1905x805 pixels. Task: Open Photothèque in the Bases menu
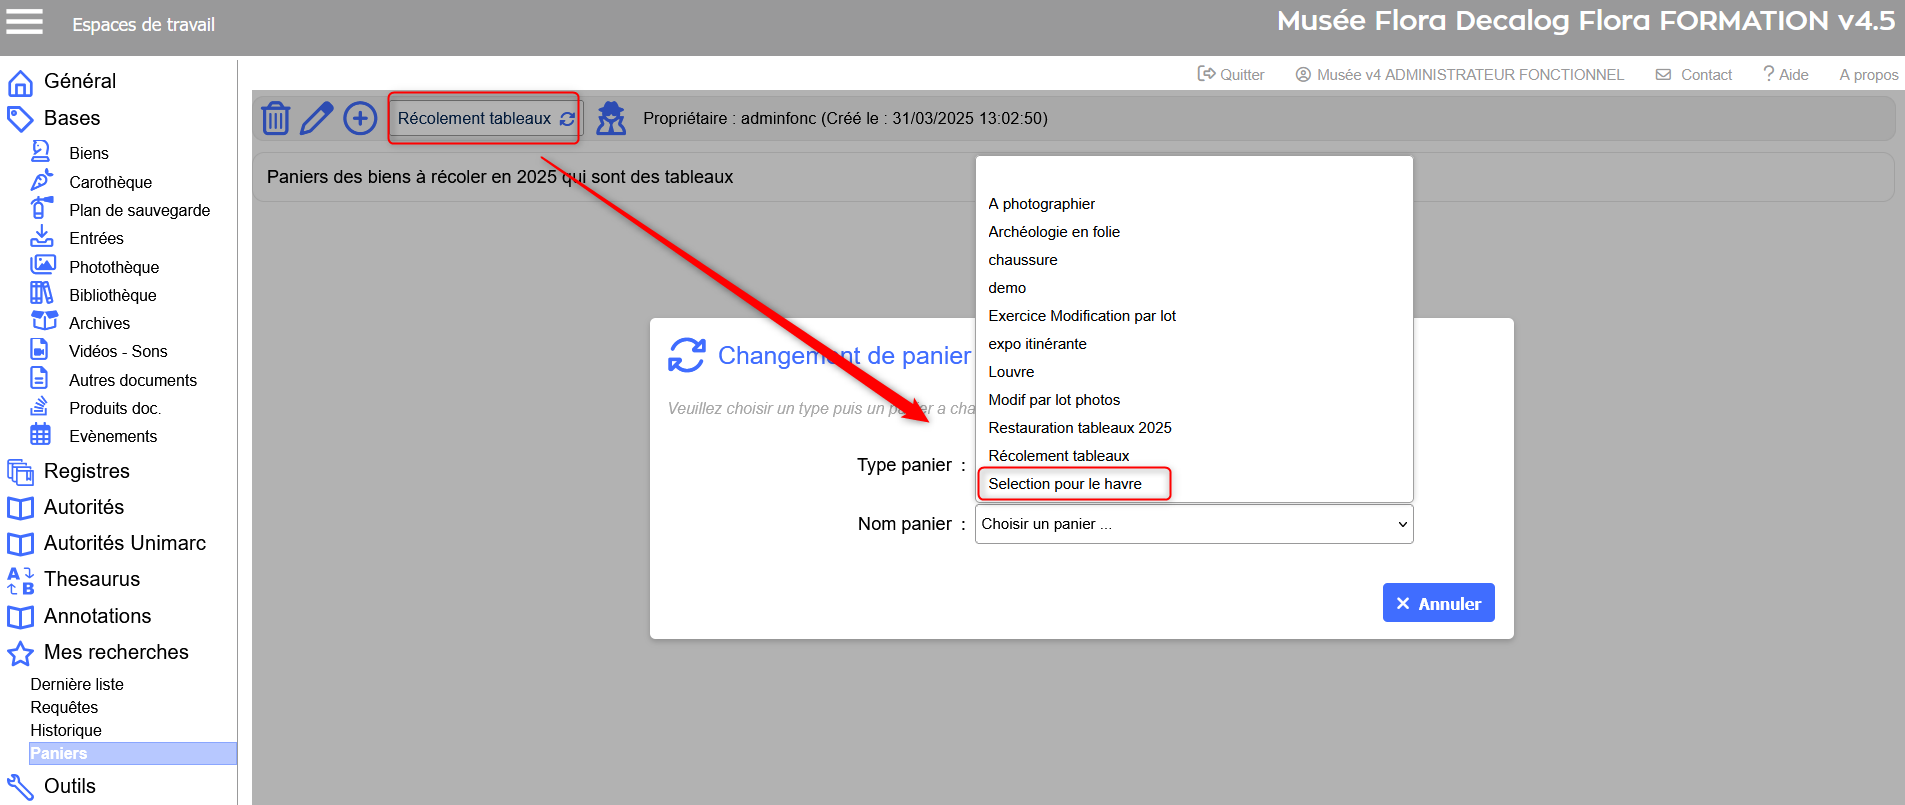(114, 267)
